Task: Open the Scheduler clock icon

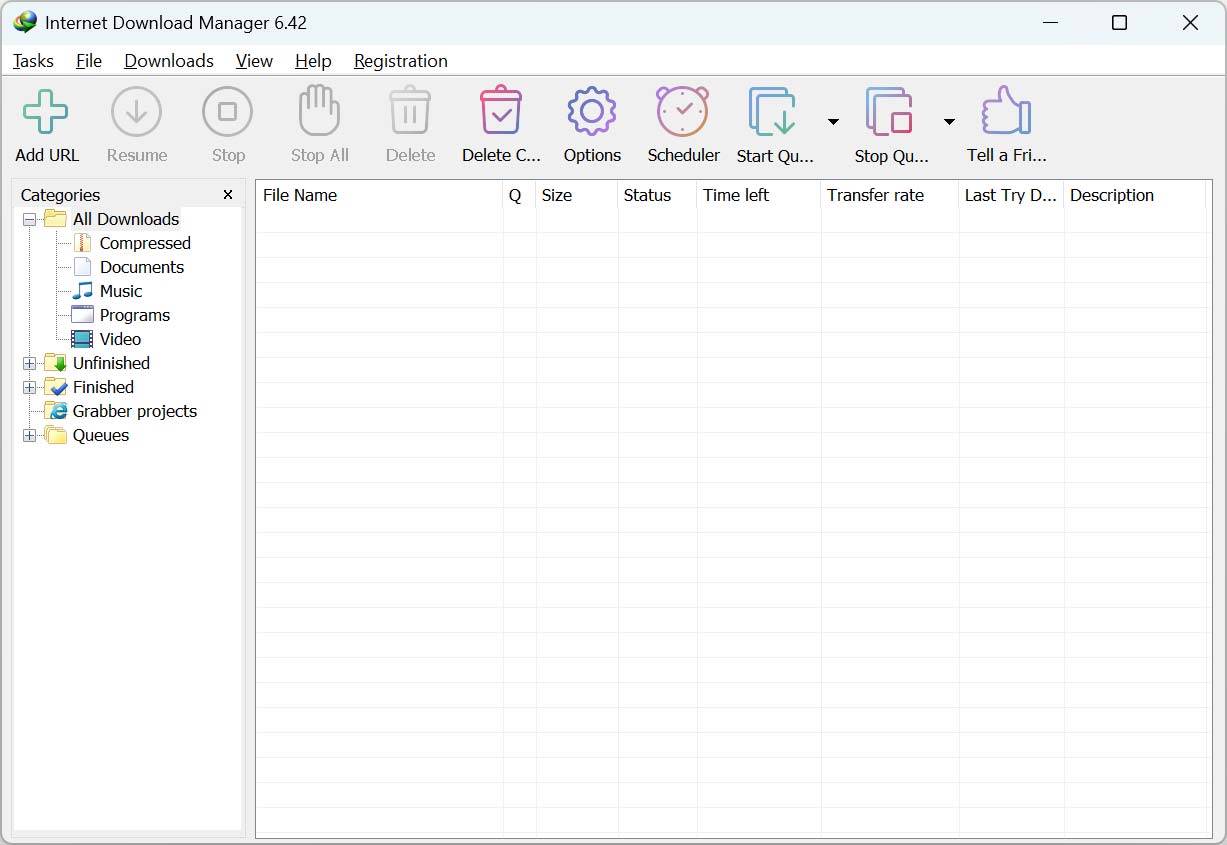Action: 683,112
